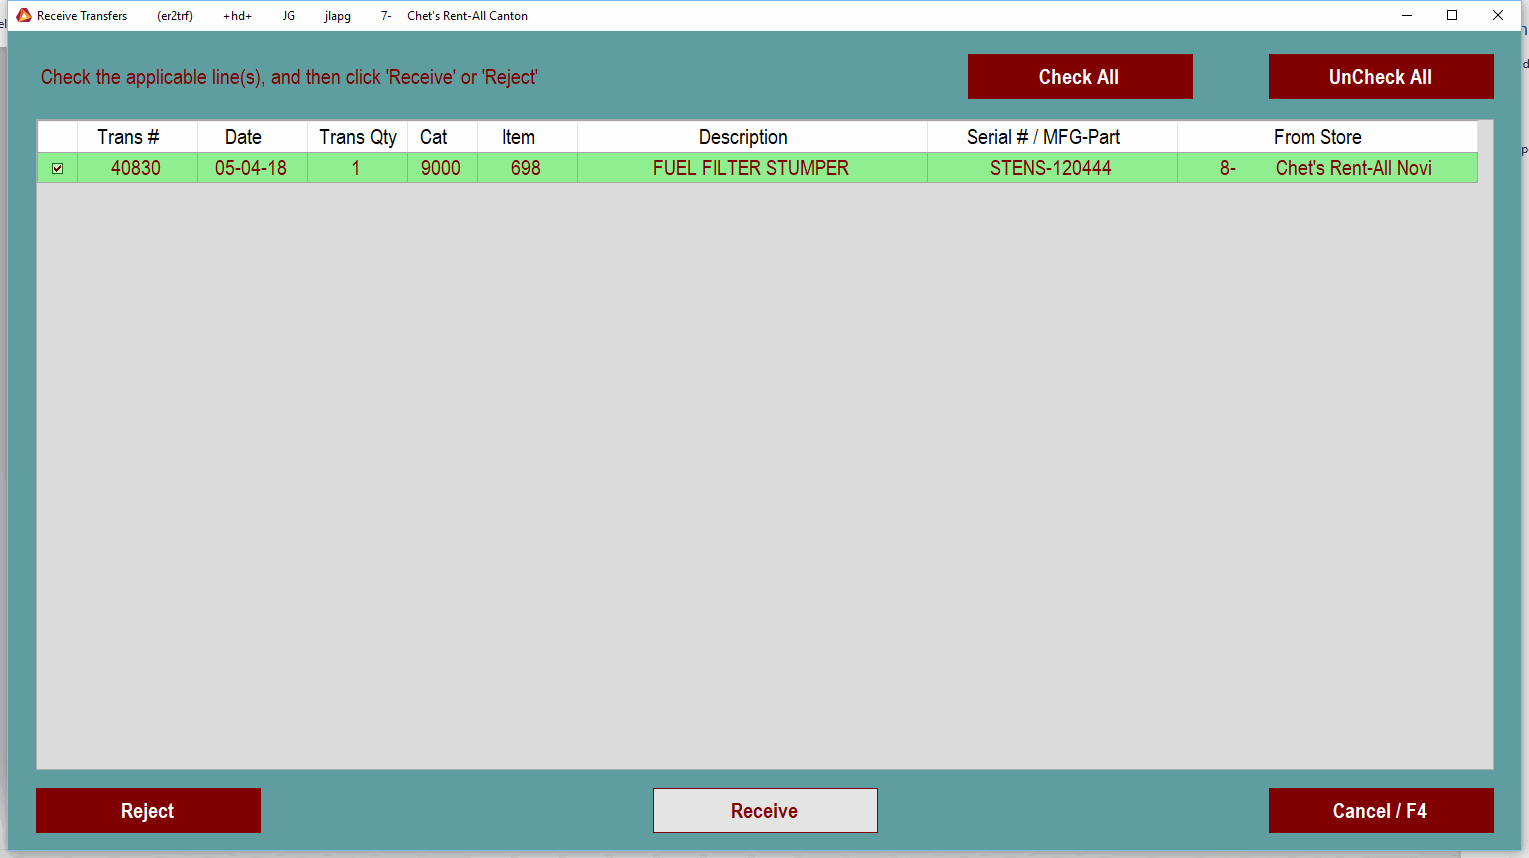1529x858 pixels.
Task: Click the STENS-120444 part number cell
Action: 1052,168
